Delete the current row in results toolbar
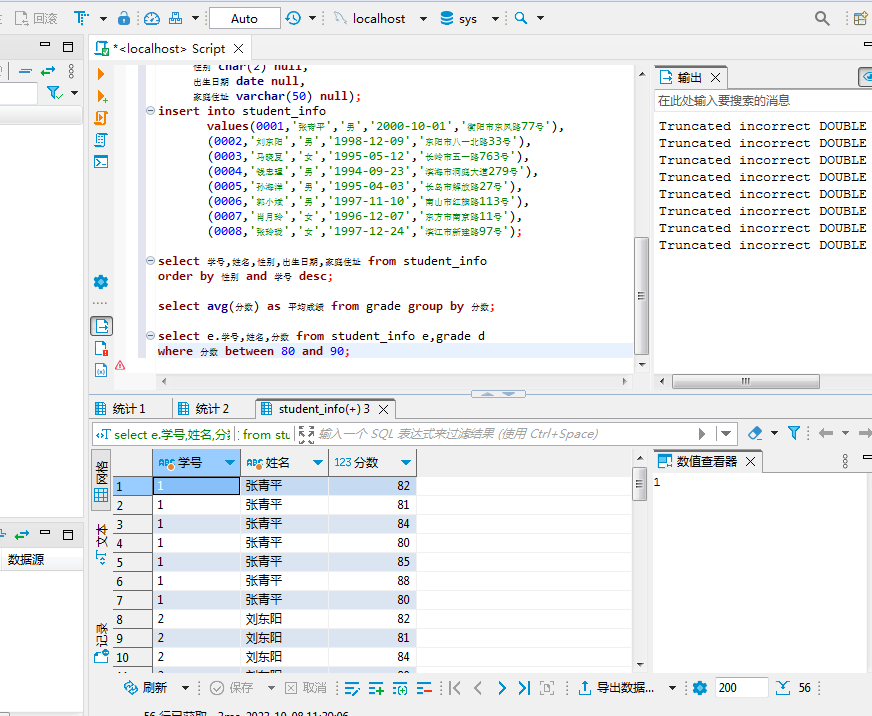 (424, 688)
